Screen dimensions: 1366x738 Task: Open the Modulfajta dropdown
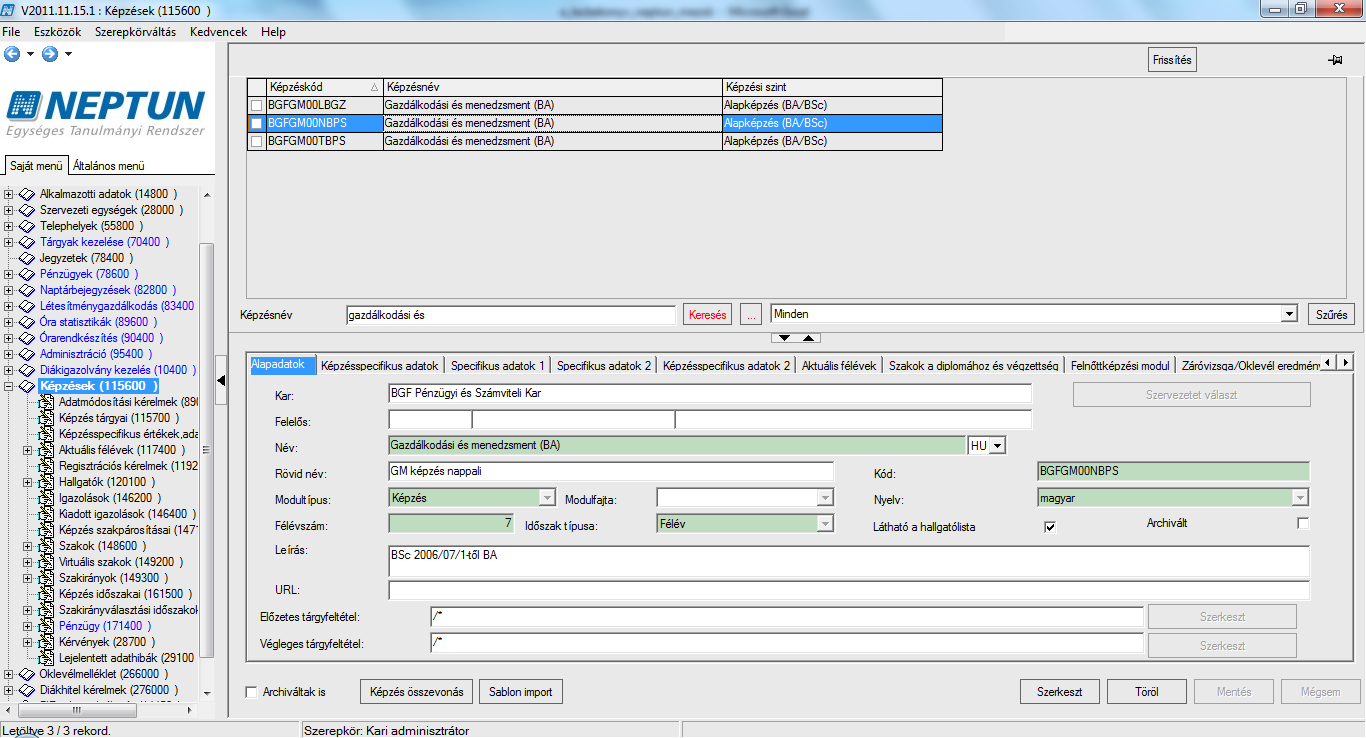(825, 497)
